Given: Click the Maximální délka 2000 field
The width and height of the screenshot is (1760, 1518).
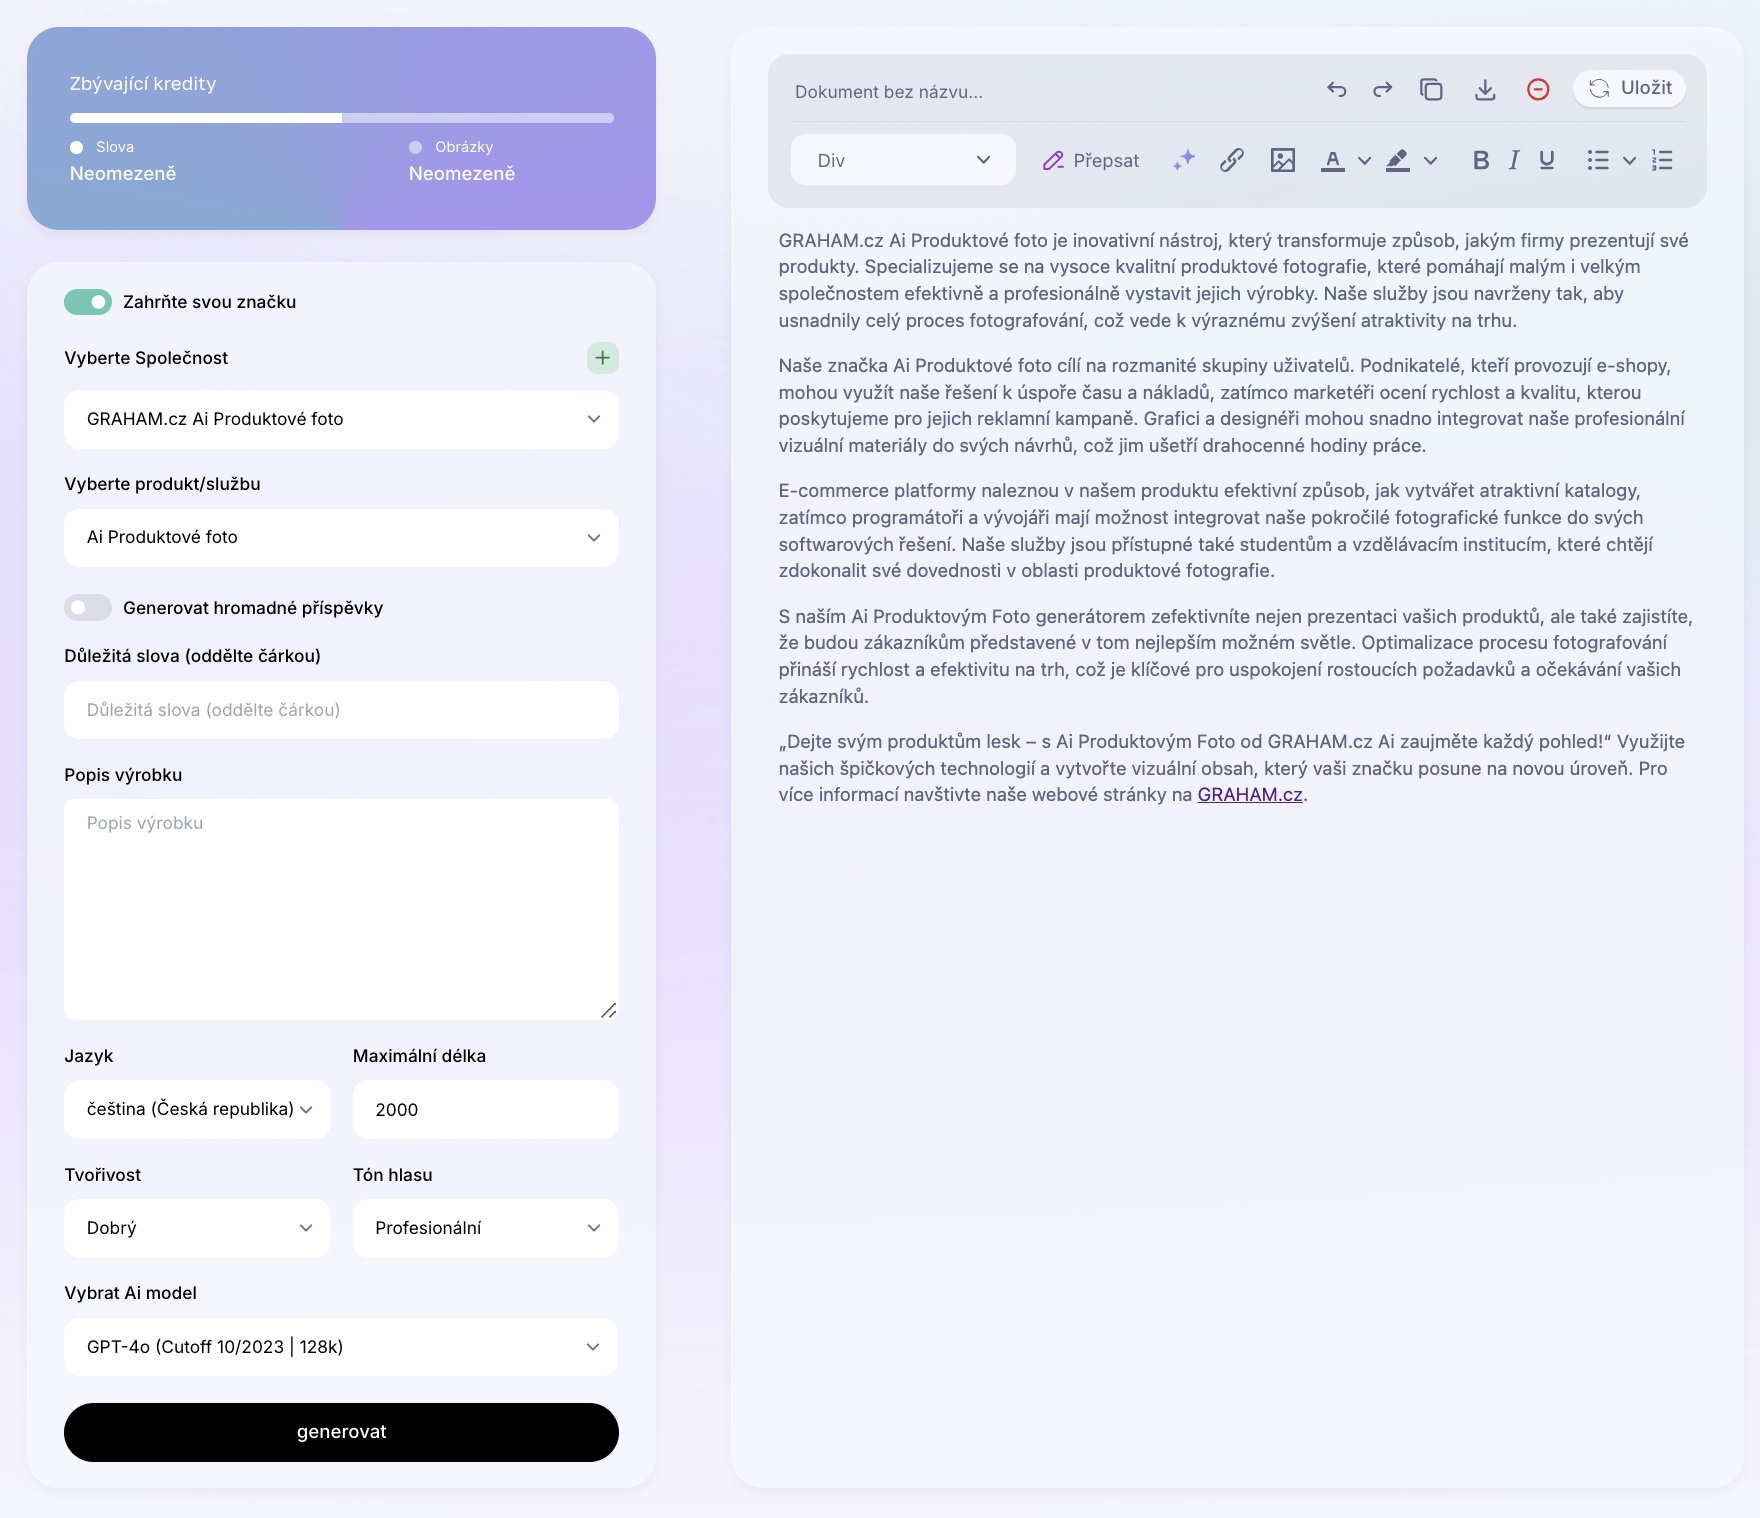Looking at the screenshot, I should 486,1109.
